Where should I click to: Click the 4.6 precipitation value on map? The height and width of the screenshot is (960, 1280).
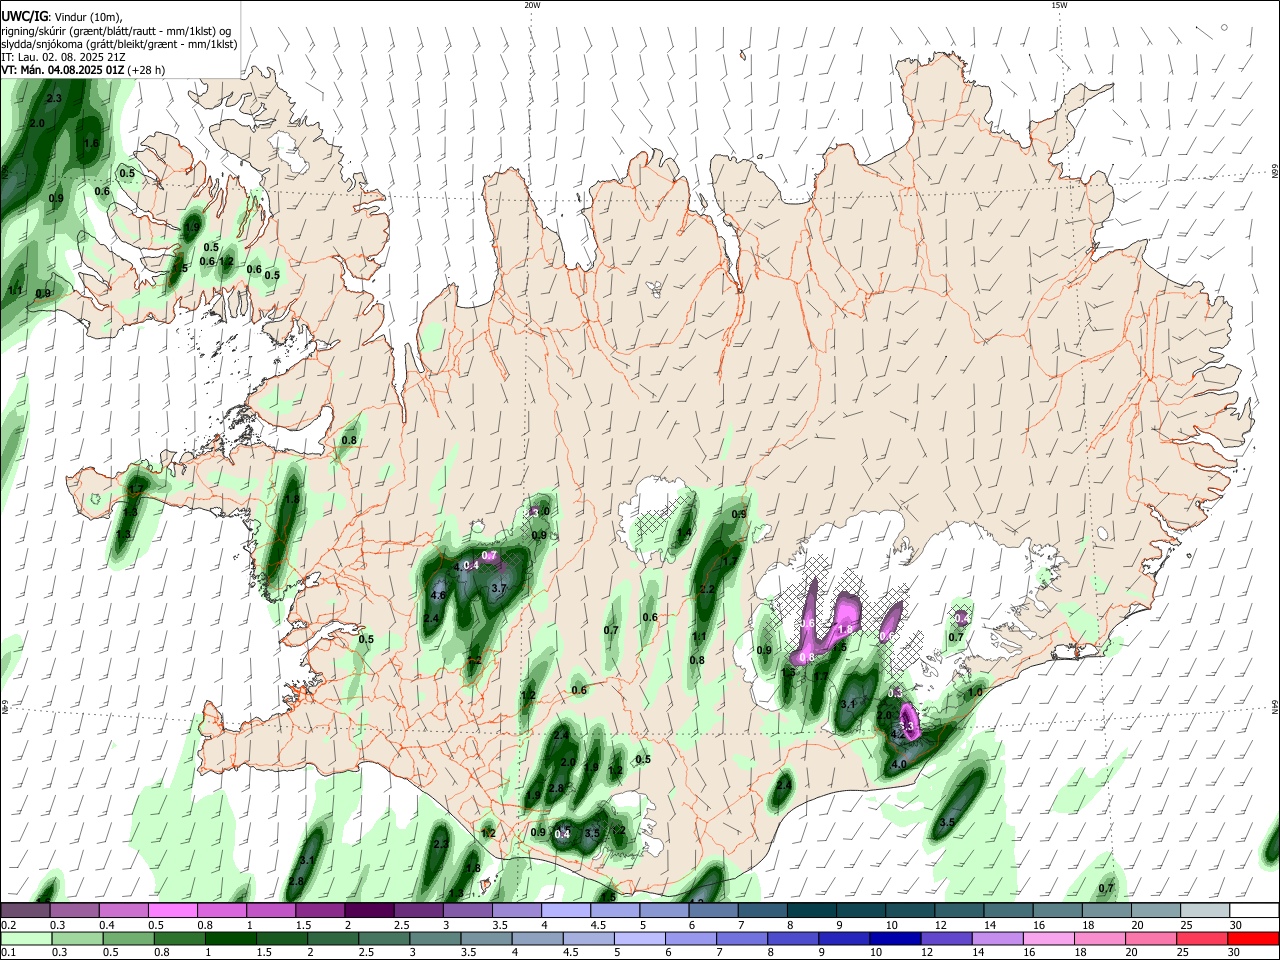pos(438,595)
